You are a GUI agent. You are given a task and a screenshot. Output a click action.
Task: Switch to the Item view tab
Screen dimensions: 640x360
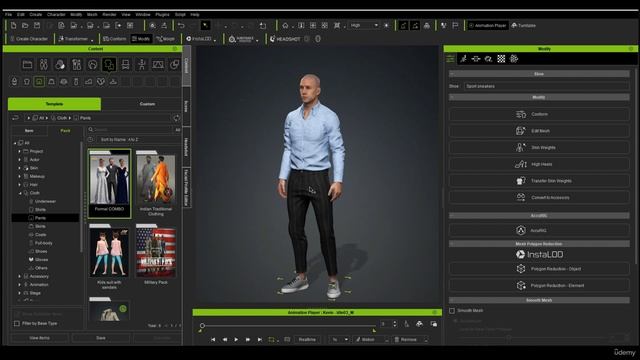[29, 131]
